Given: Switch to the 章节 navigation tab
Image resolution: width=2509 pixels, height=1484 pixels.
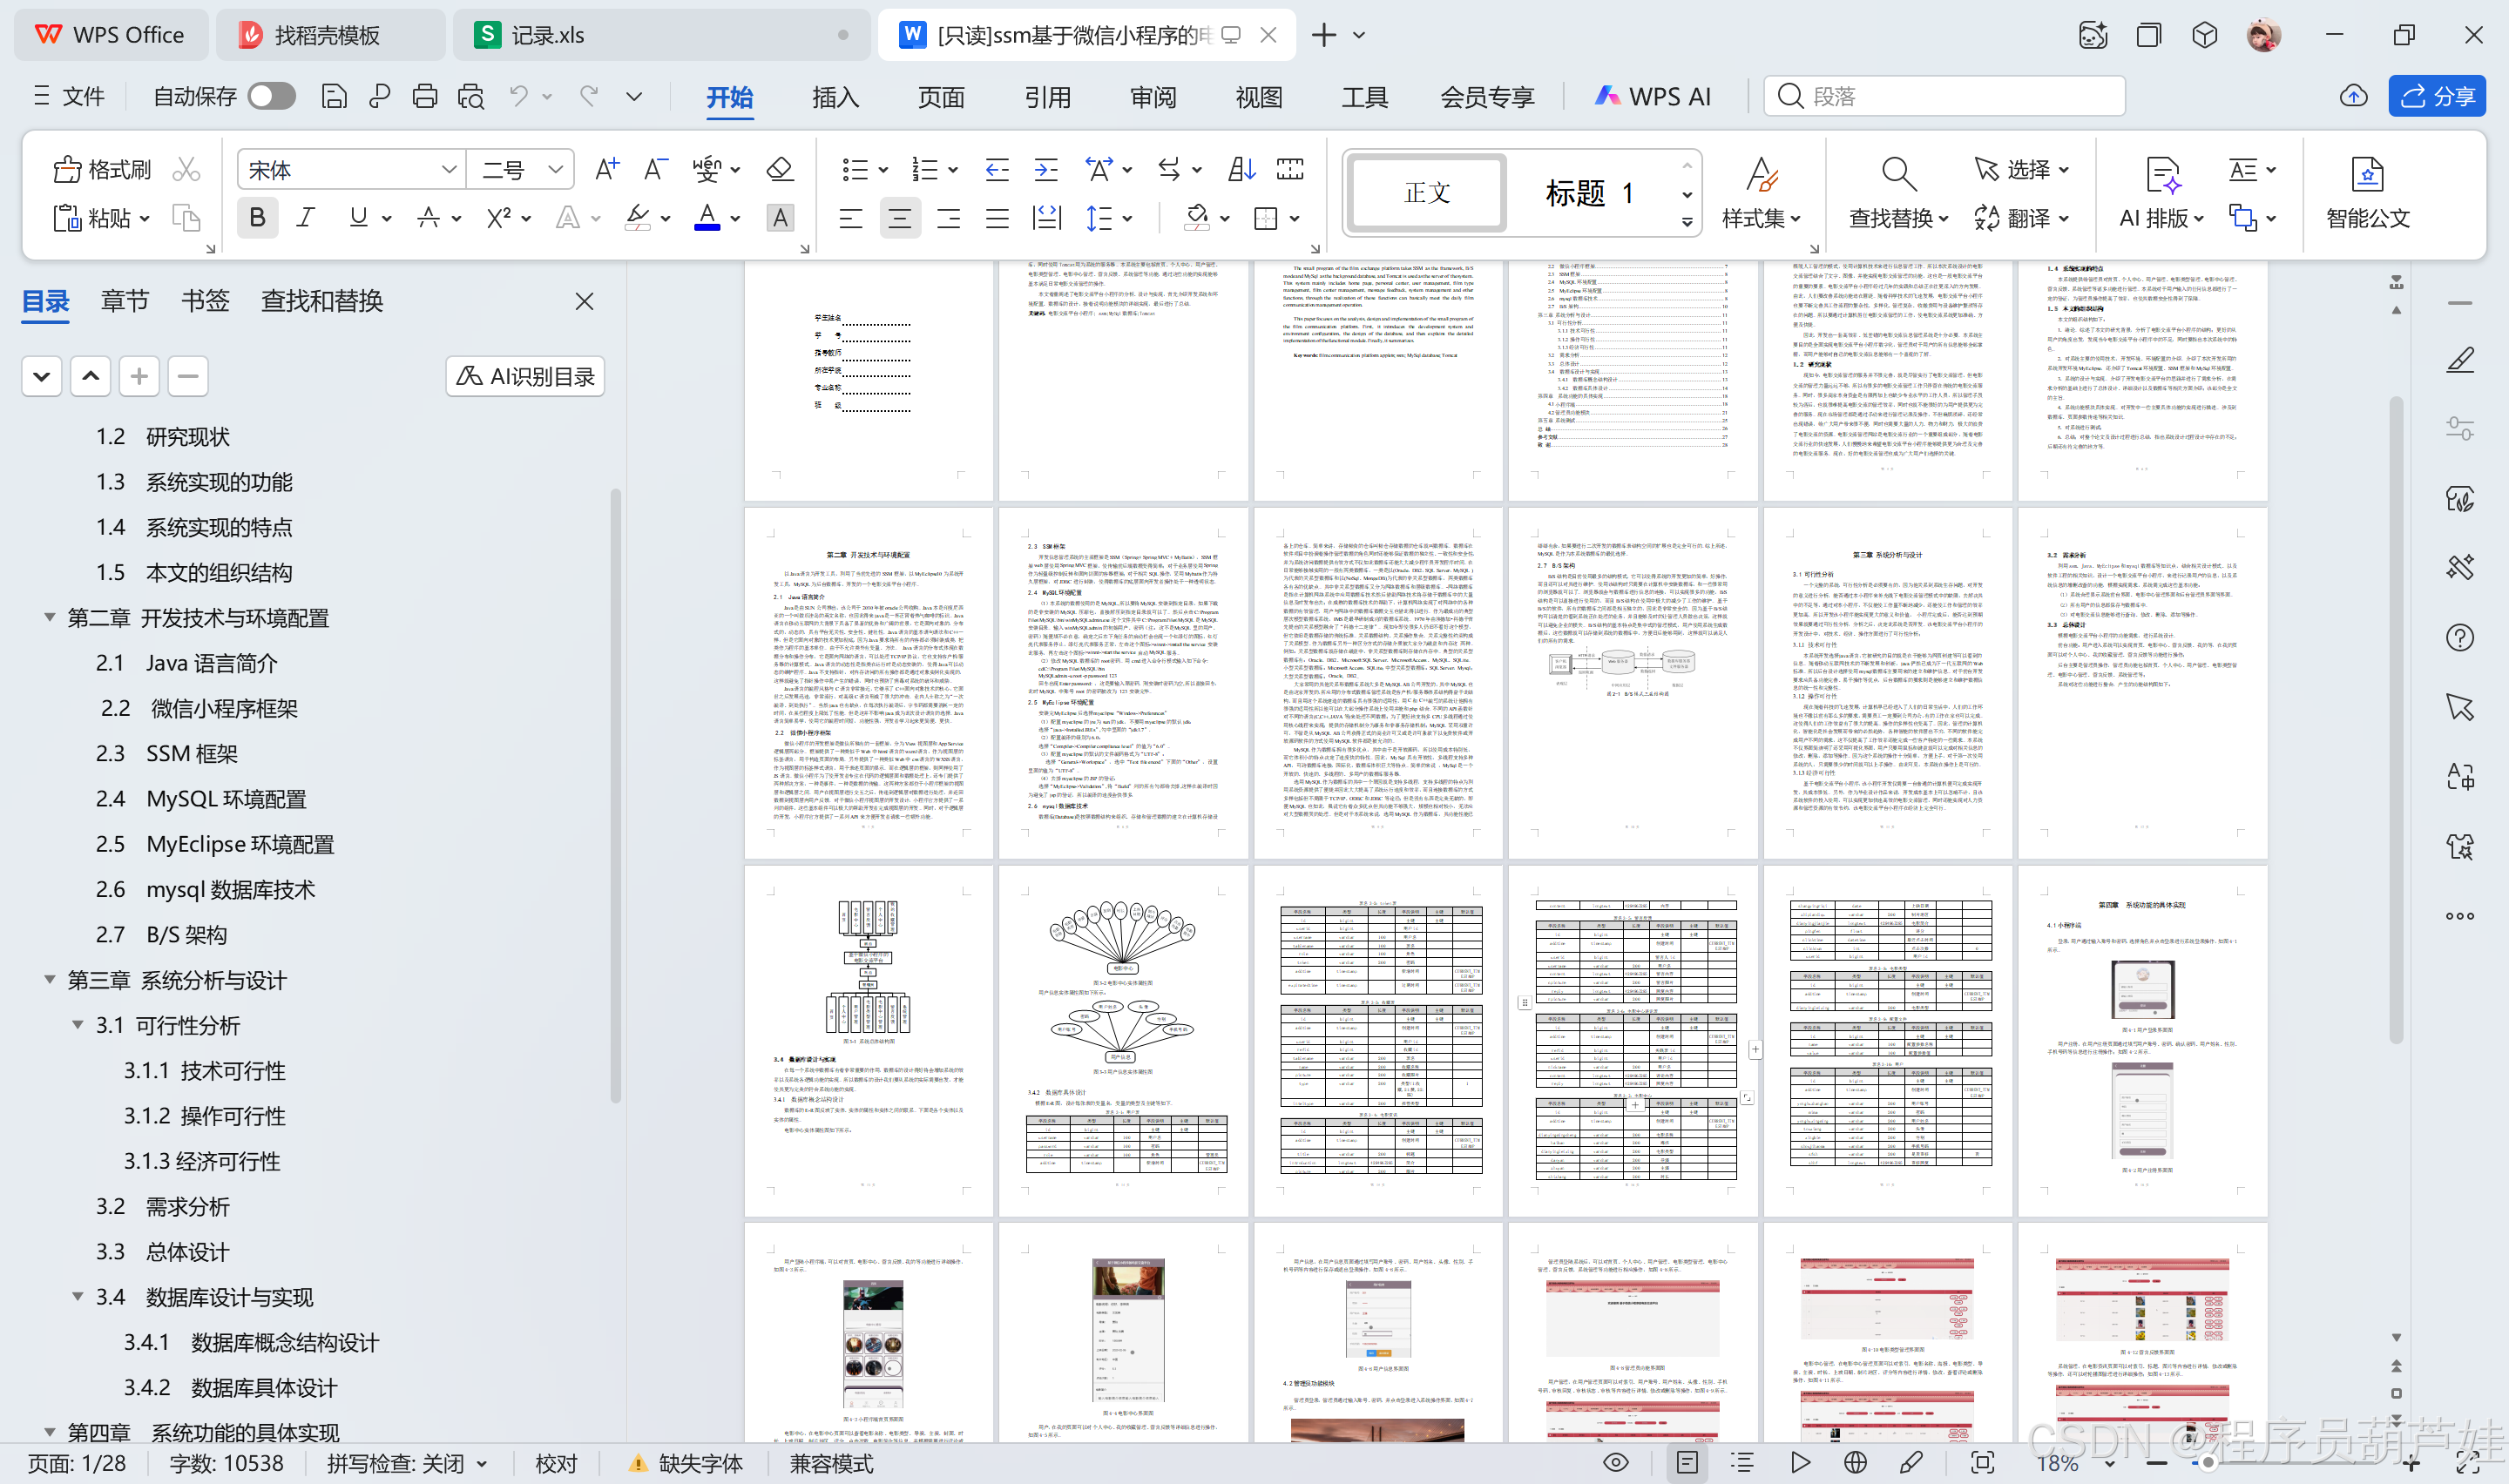Looking at the screenshot, I should pos(125,301).
